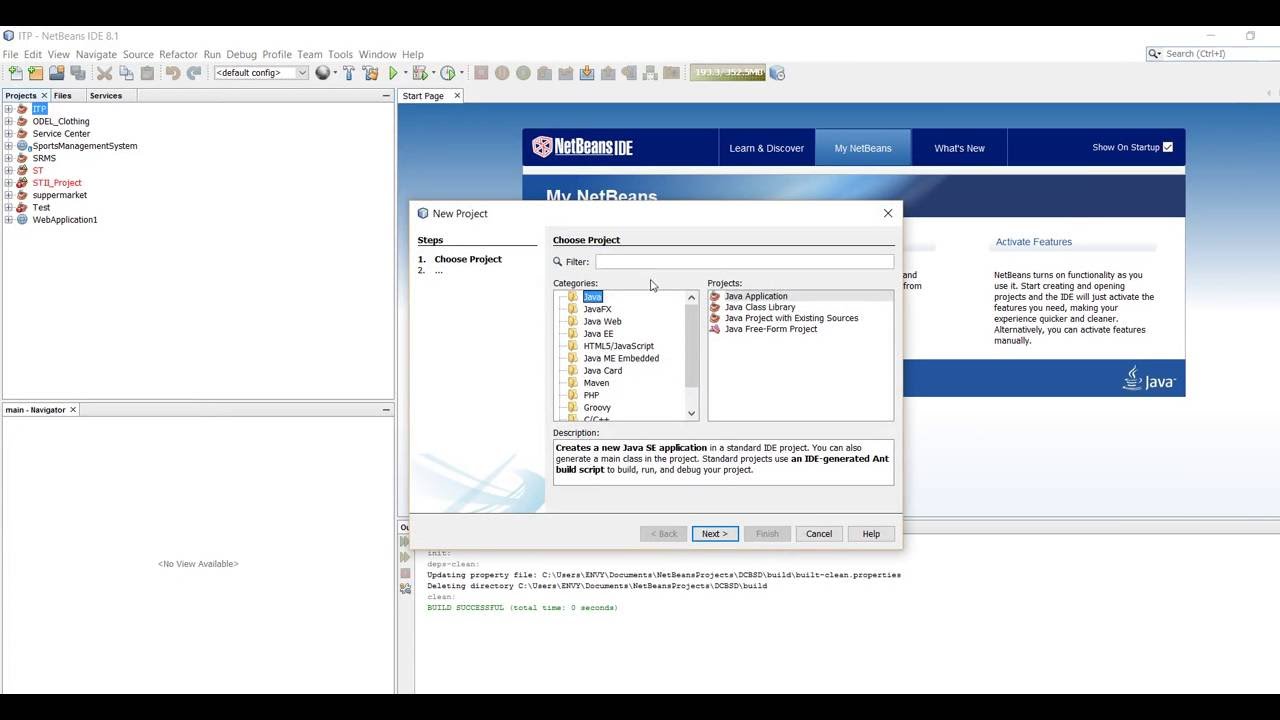Select Java Project with Existing Sources
Screen dimensions: 1280x720
791,318
